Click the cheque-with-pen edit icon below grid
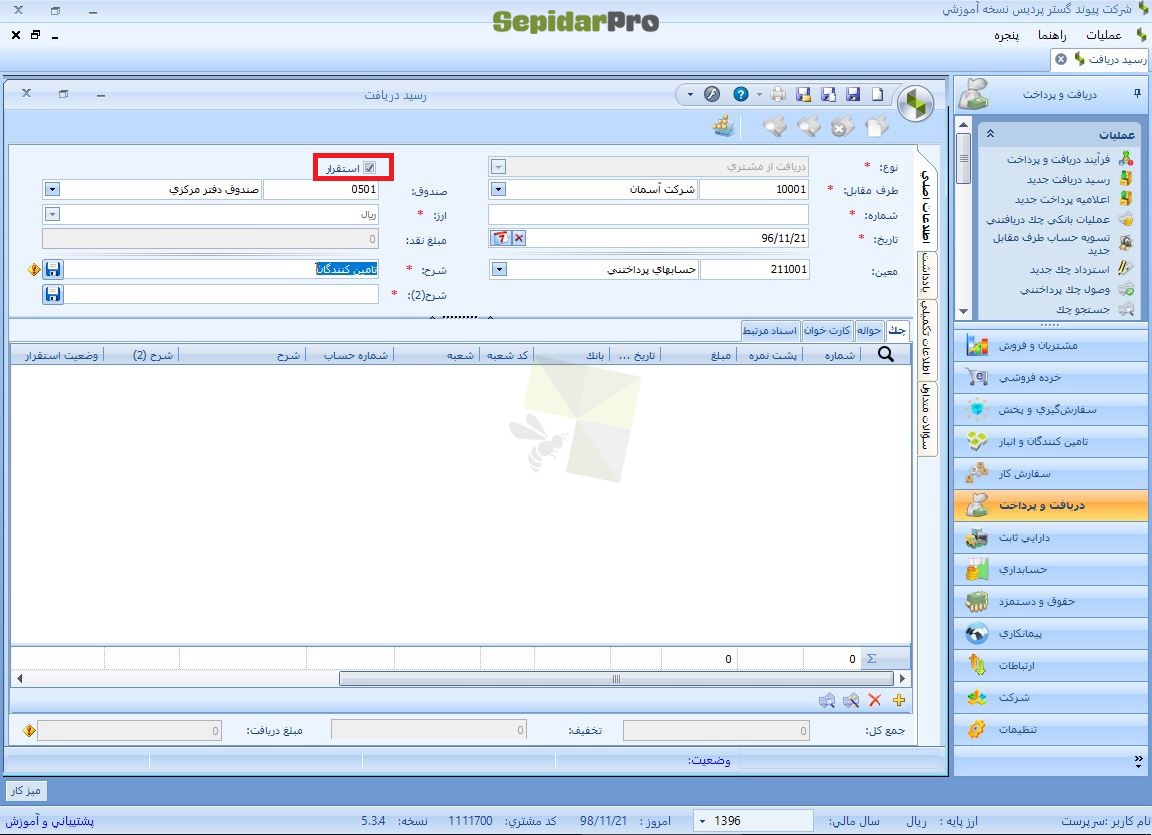Viewport: 1152px width, 835px height. (x=851, y=701)
